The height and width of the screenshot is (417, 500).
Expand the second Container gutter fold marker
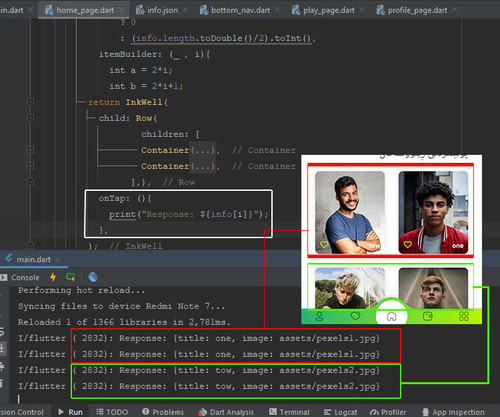30,166
